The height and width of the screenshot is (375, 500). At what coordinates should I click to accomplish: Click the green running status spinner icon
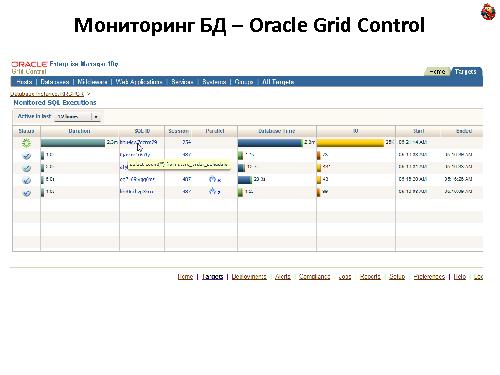click(26, 143)
